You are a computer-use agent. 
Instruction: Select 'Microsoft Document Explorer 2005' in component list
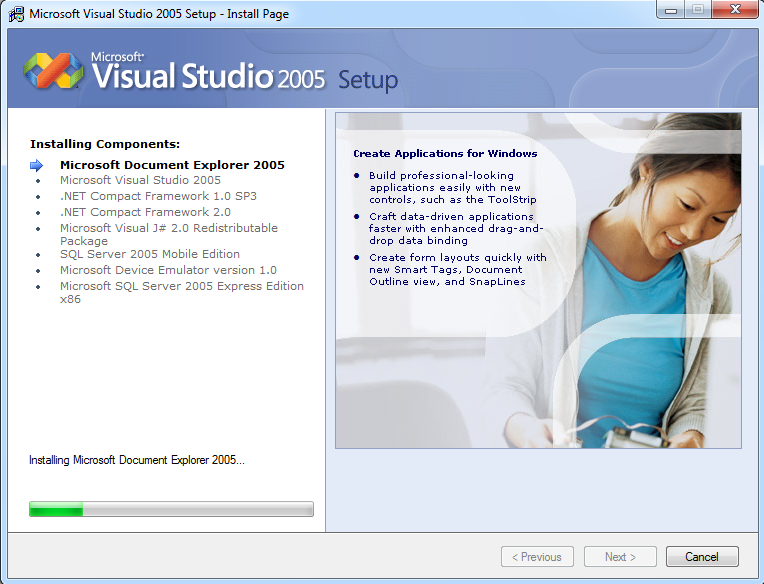pyautogui.click(x=172, y=165)
